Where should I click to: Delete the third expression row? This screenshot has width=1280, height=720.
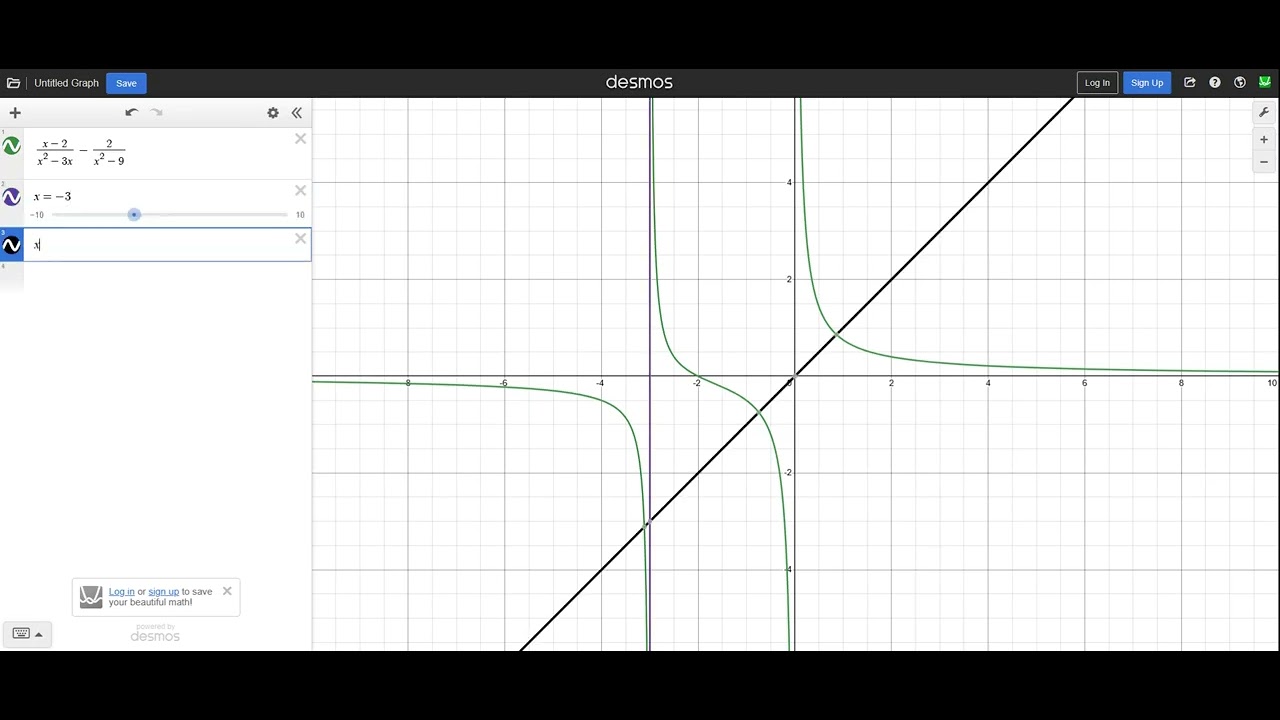click(x=300, y=238)
